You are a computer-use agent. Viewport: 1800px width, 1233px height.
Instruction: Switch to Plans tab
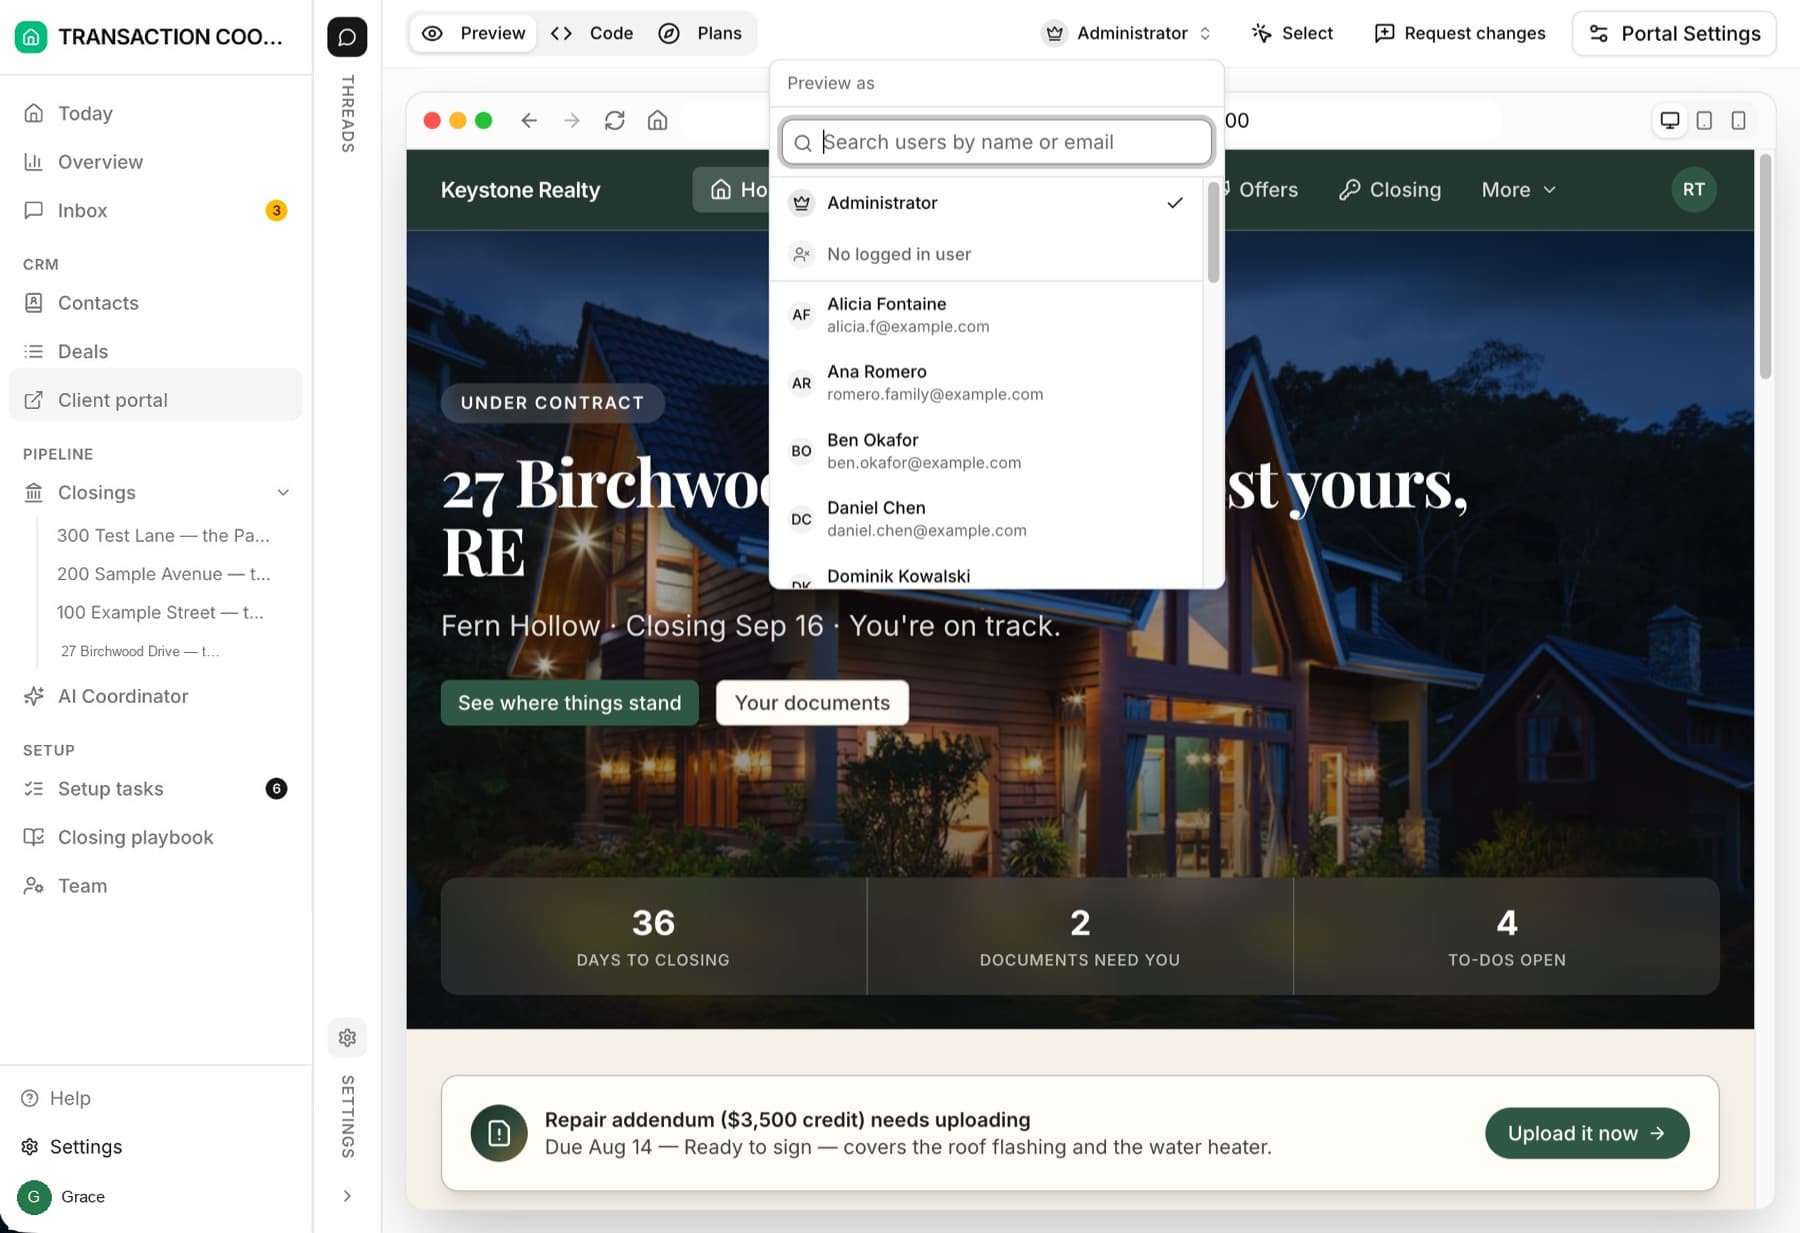coord(700,33)
